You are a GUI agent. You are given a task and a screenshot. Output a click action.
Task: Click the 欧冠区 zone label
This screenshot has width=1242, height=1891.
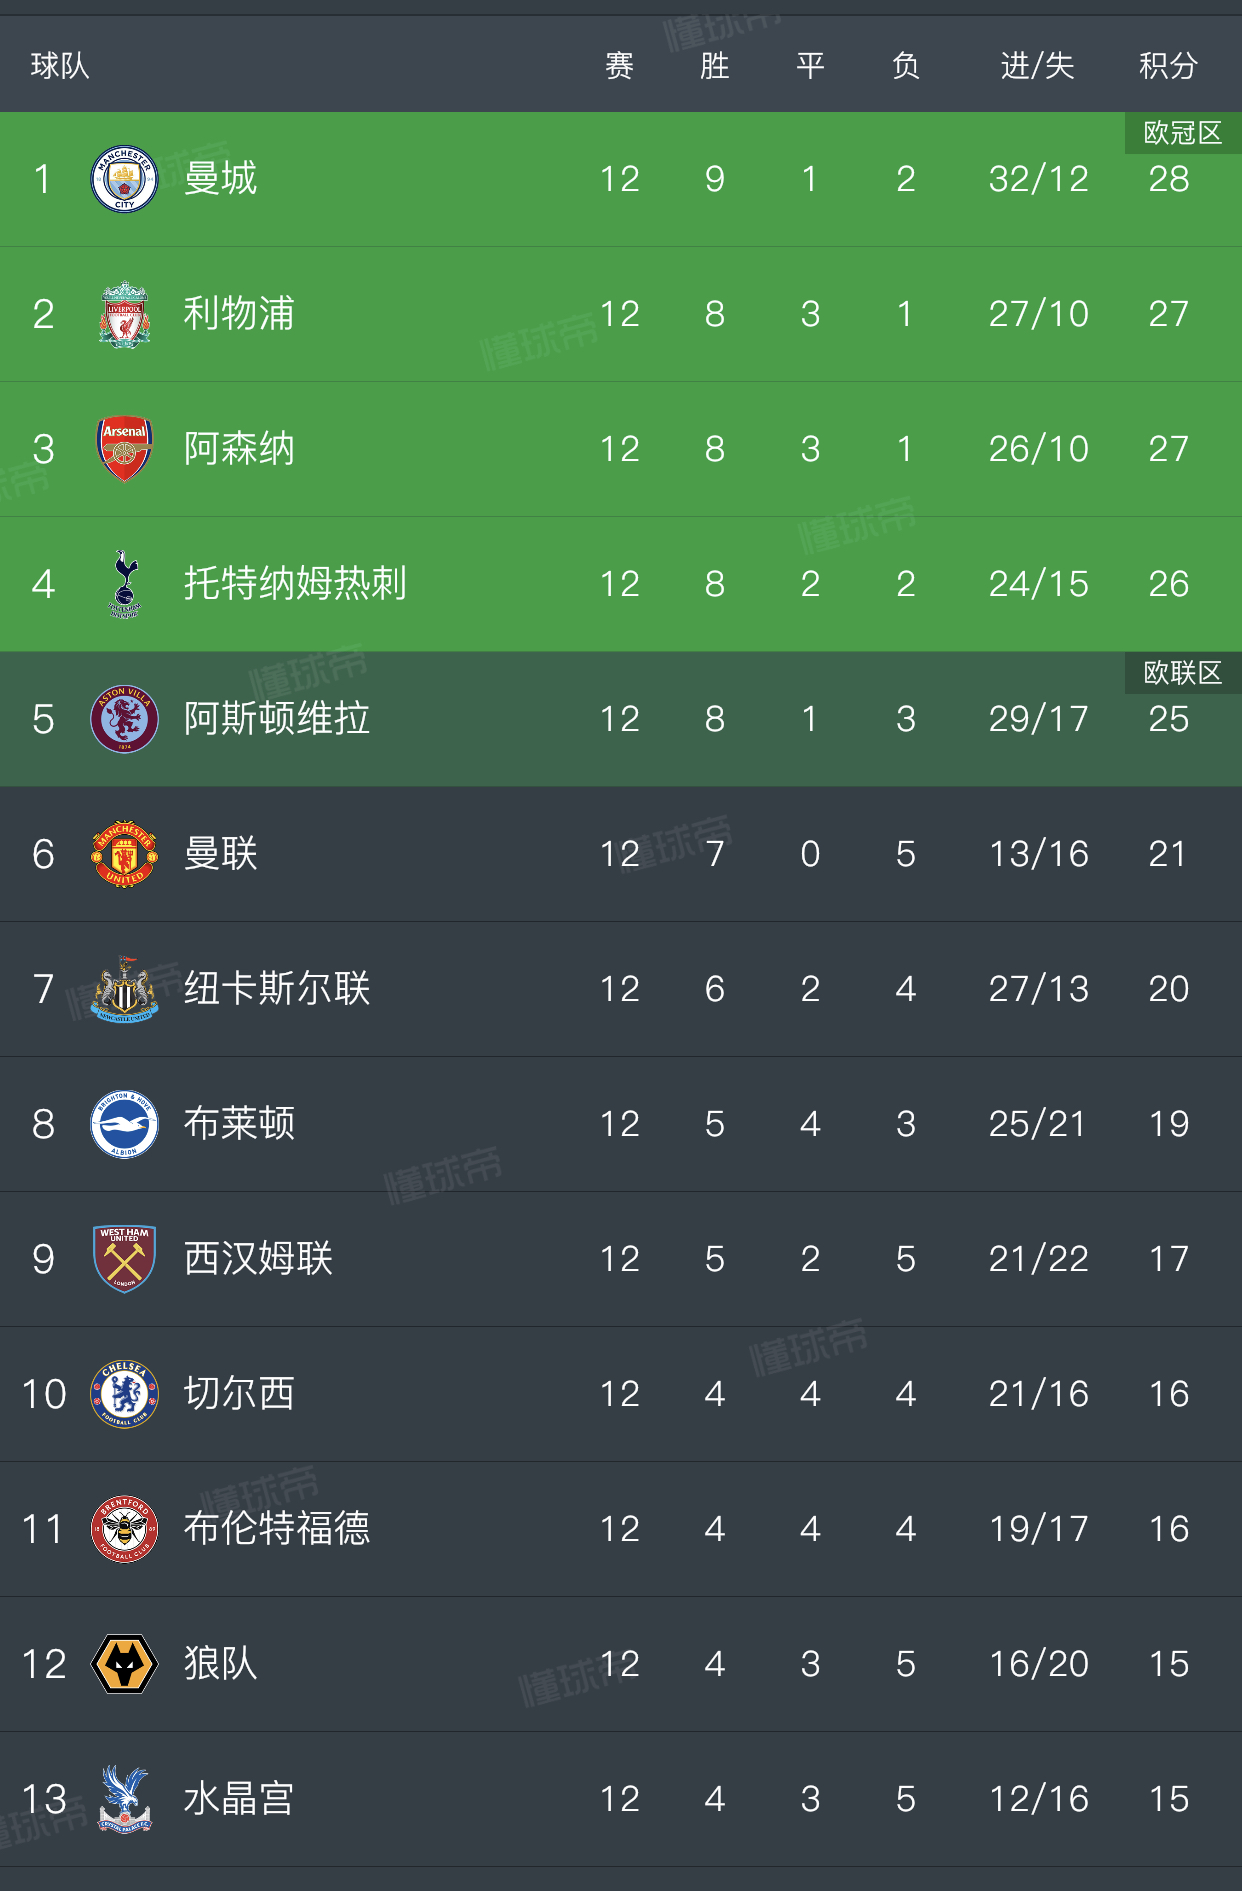[1182, 133]
